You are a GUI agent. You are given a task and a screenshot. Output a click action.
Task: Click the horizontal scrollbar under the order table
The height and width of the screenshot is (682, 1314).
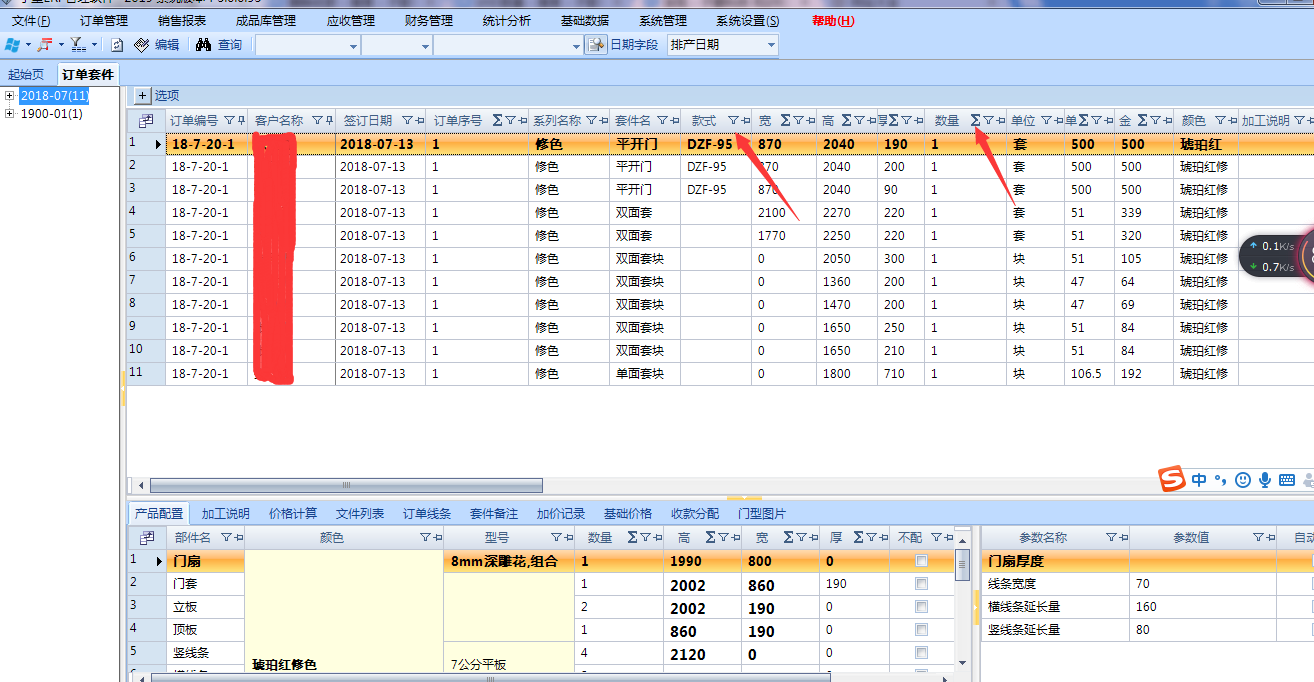(x=345, y=486)
